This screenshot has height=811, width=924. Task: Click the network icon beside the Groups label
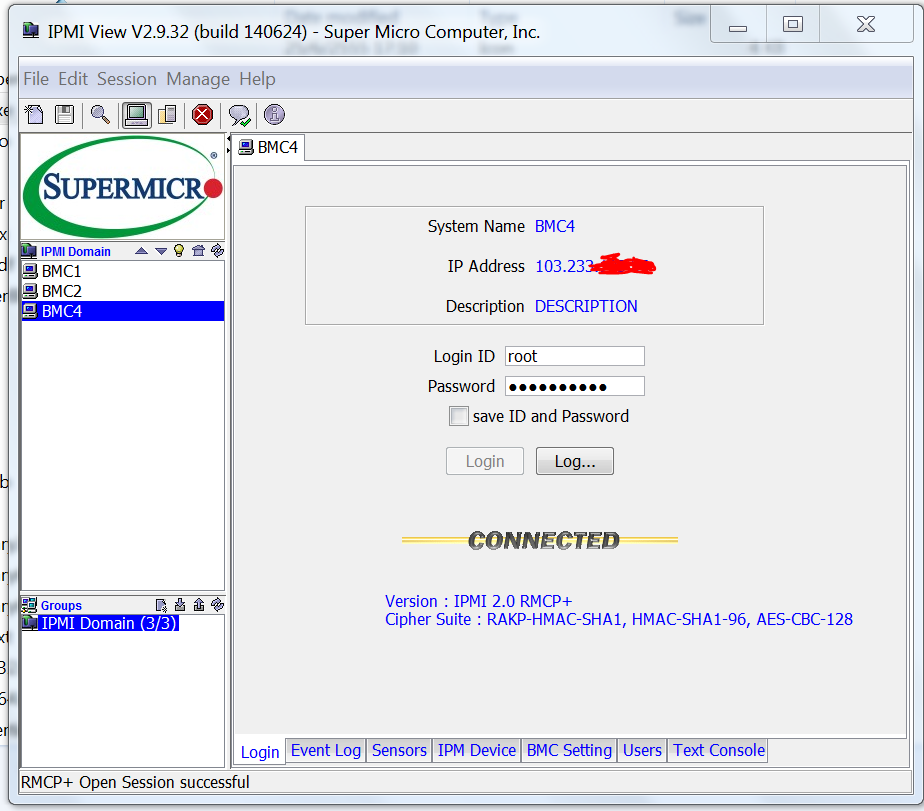click(x=29, y=605)
